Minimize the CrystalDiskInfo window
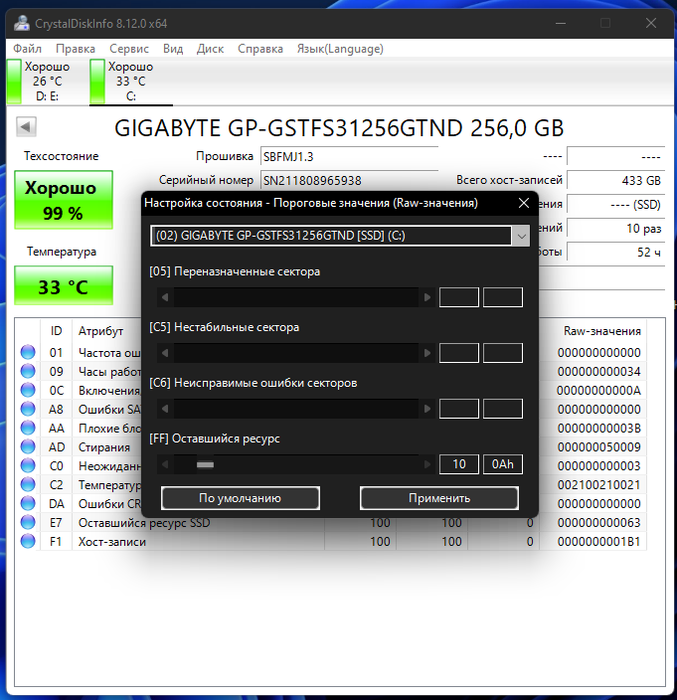 (561, 23)
